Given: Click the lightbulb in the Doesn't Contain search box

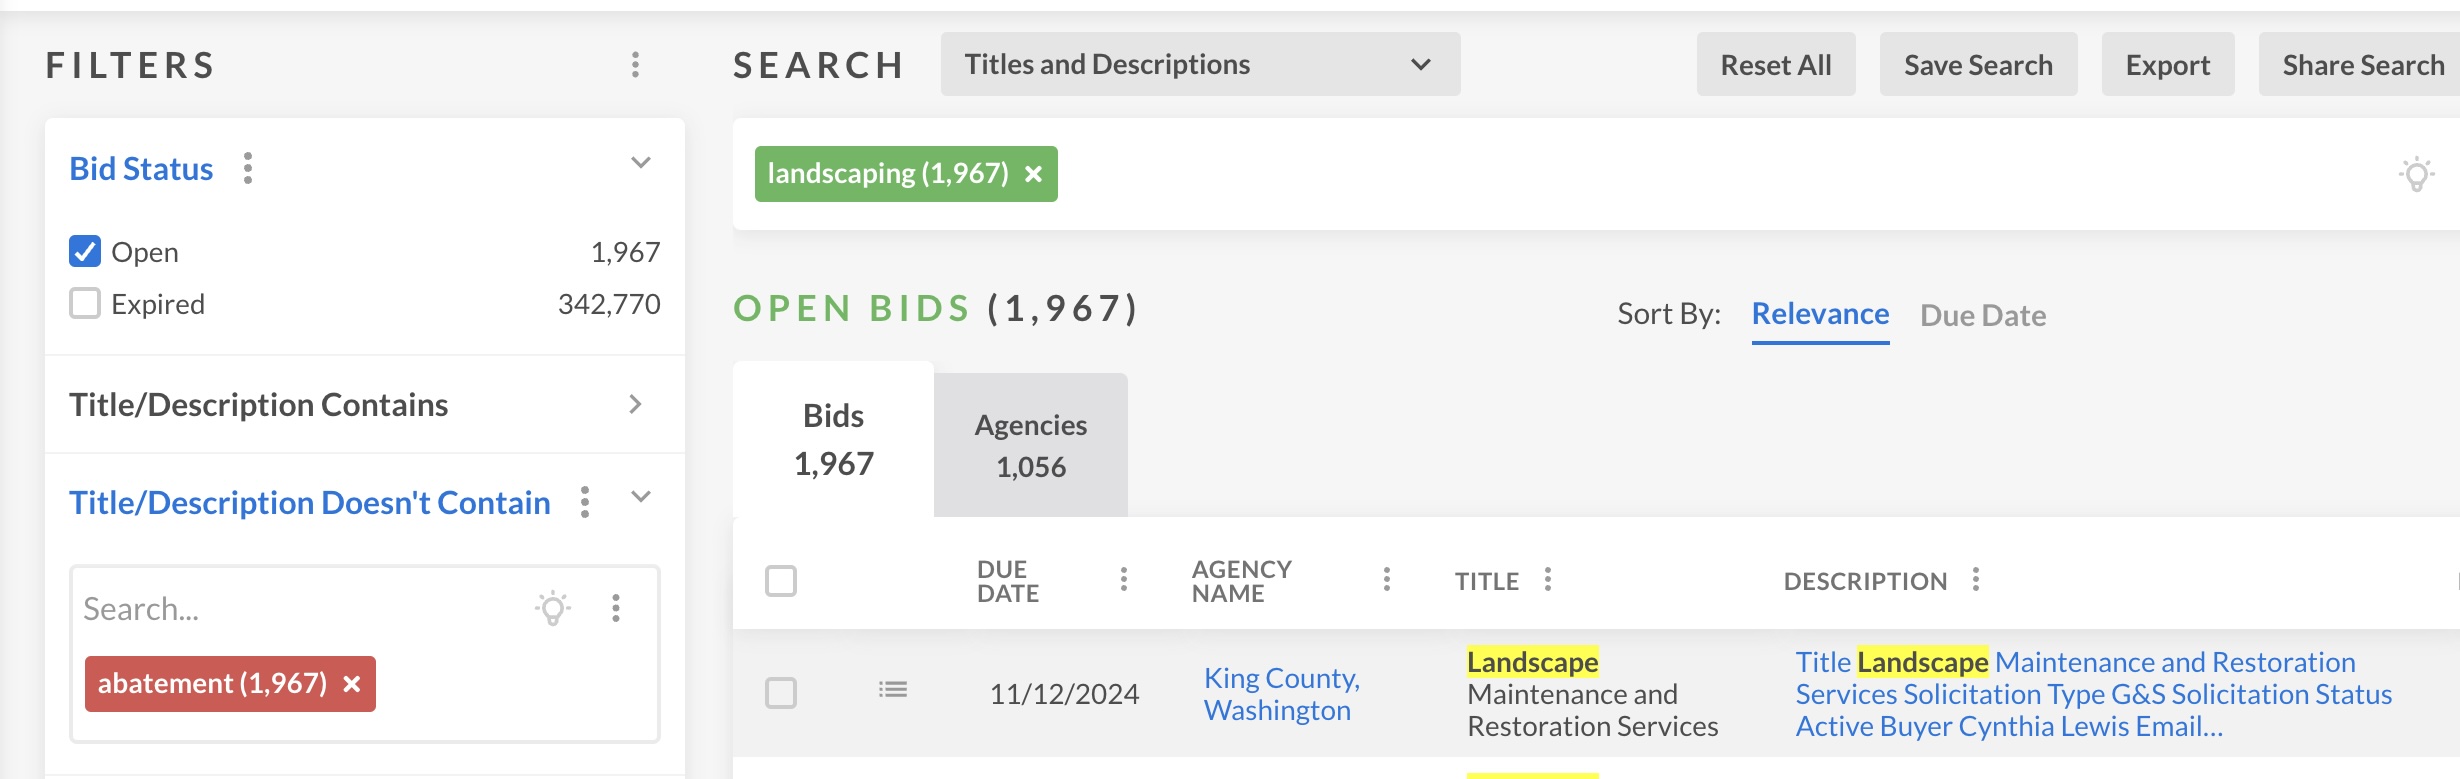Looking at the screenshot, I should pyautogui.click(x=552, y=608).
